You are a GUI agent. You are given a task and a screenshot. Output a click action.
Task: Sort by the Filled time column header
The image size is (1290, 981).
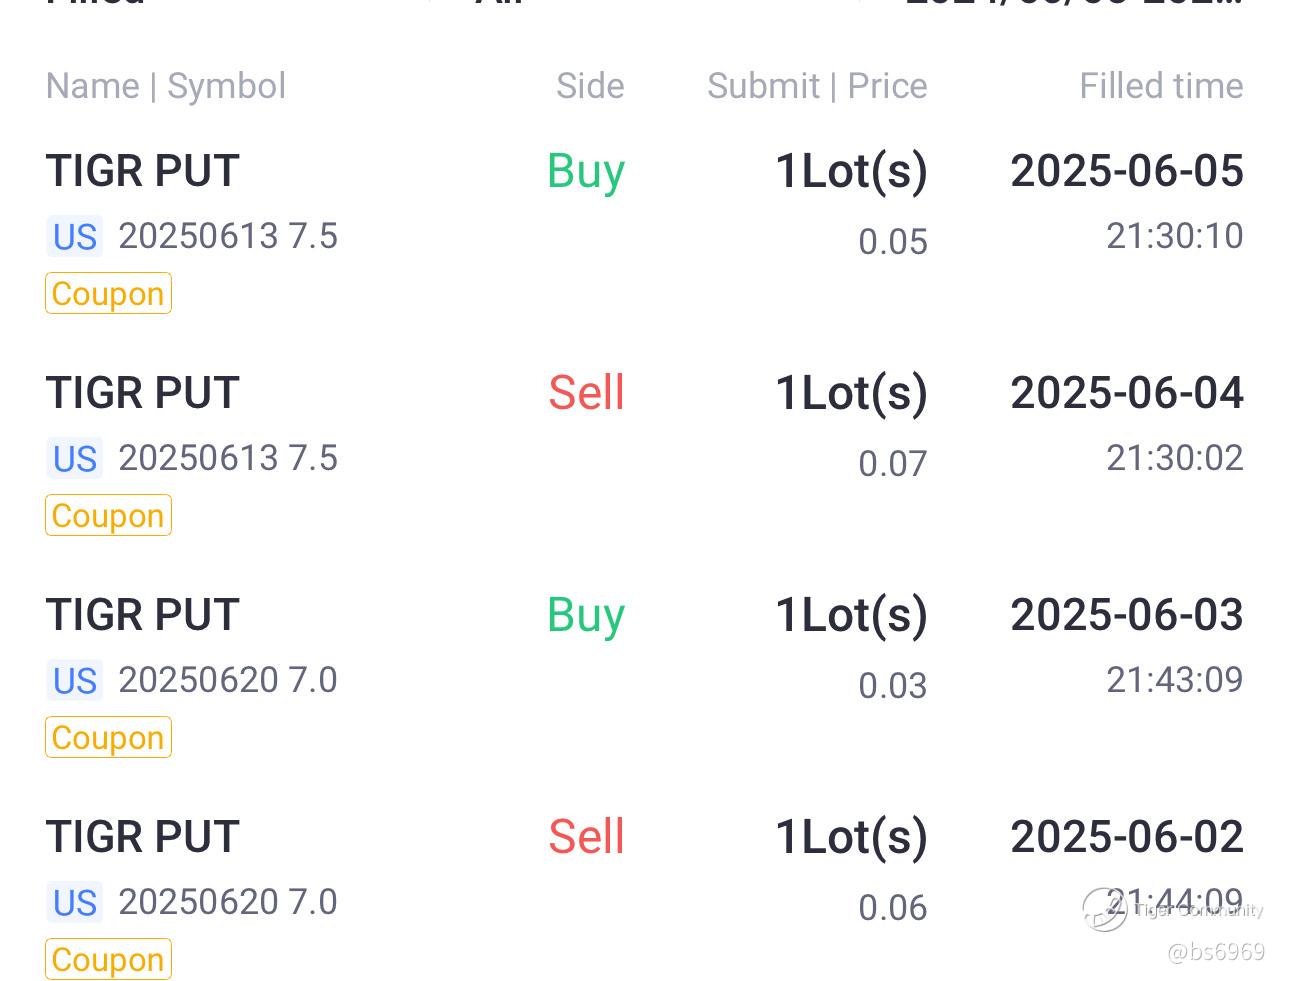[x=1161, y=86]
